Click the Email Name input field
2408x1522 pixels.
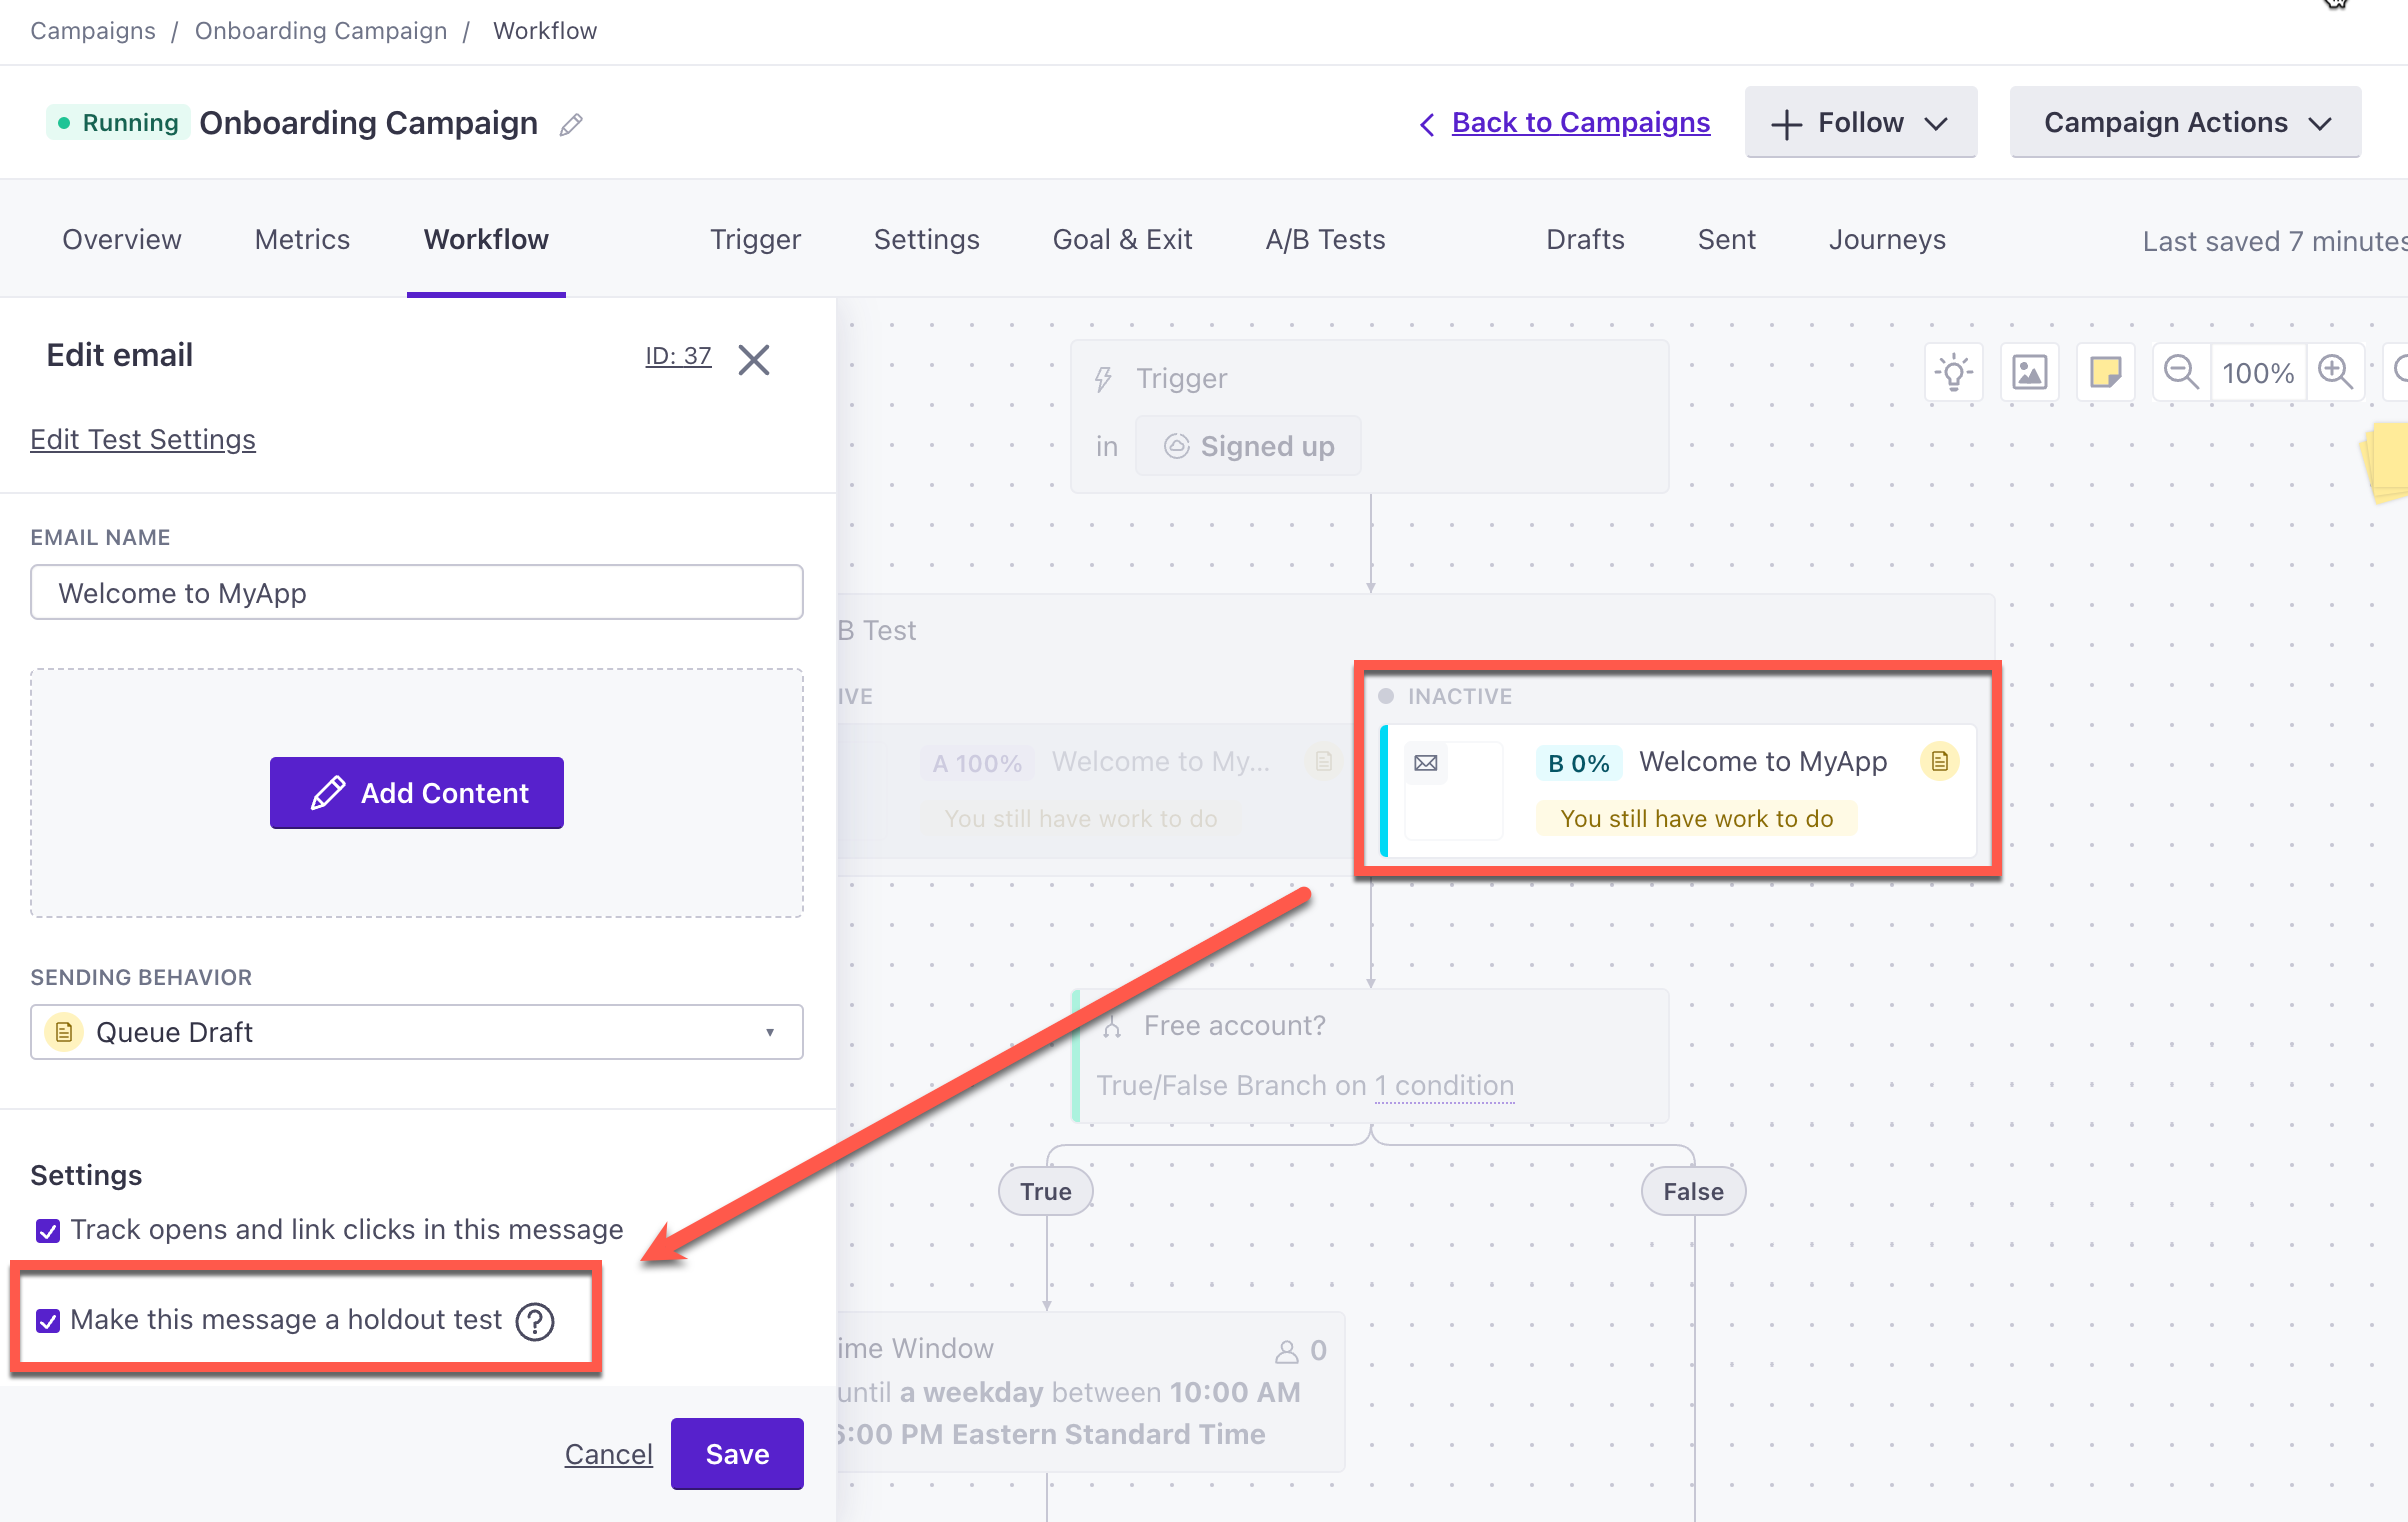point(415,591)
